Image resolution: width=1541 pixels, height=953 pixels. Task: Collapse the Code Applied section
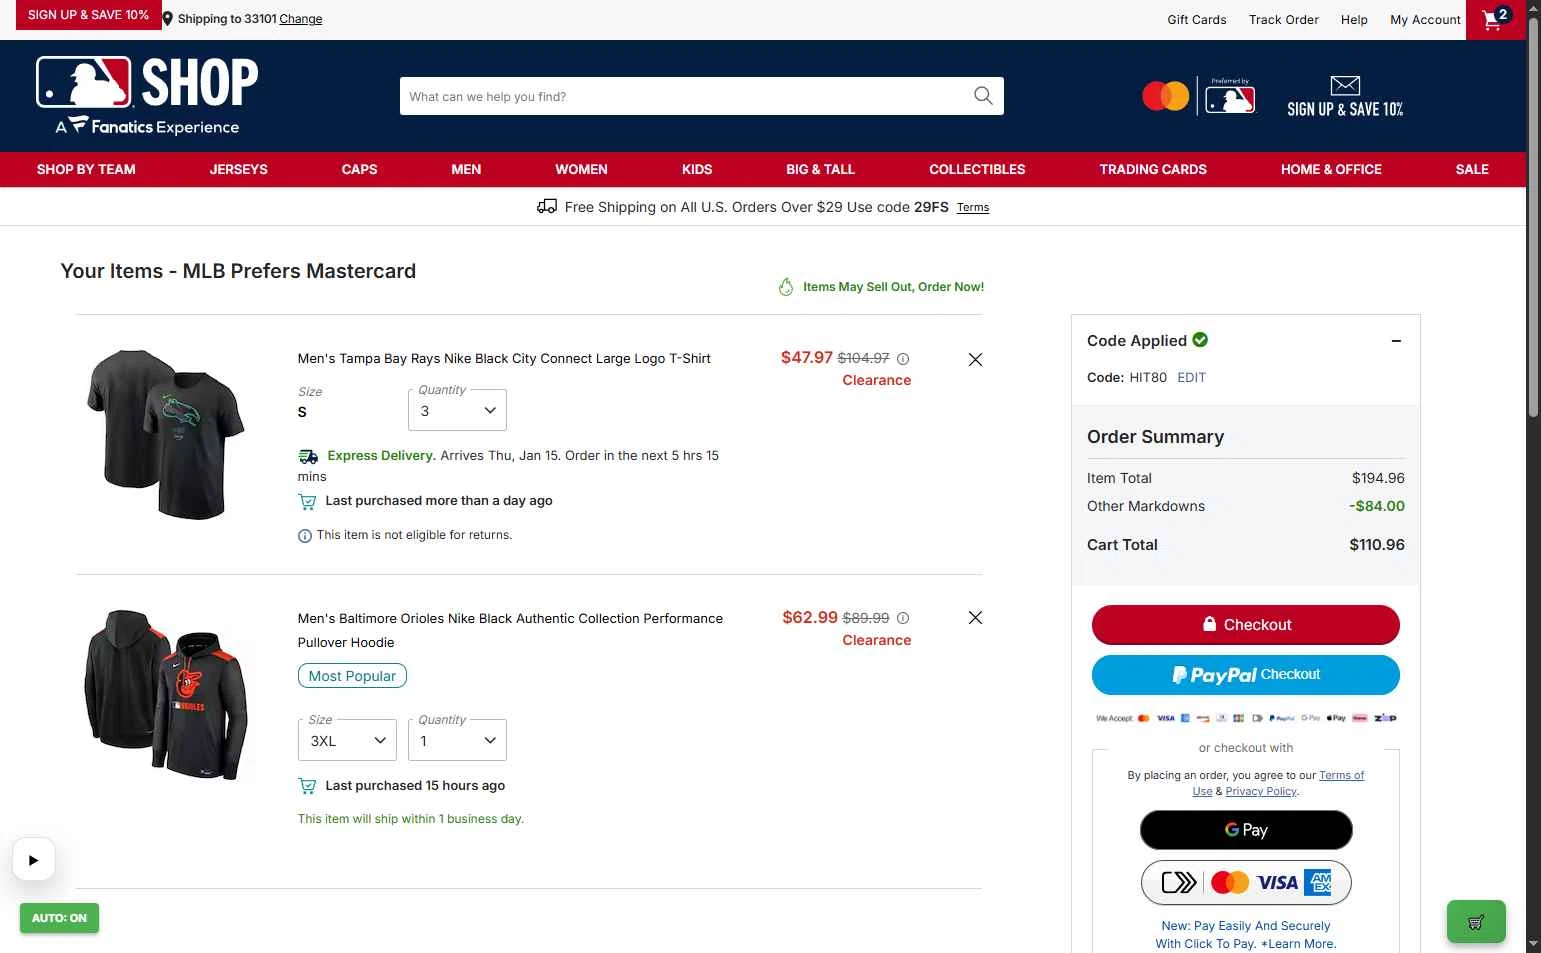click(1396, 341)
